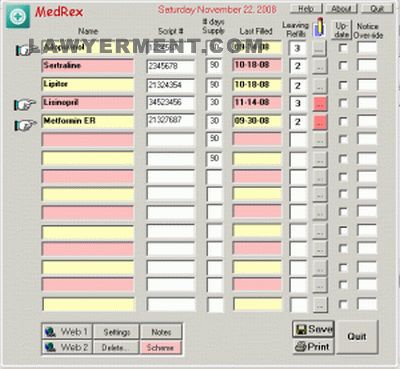Open Web 2 globe button

pyautogui.click(x=67, y=347)
